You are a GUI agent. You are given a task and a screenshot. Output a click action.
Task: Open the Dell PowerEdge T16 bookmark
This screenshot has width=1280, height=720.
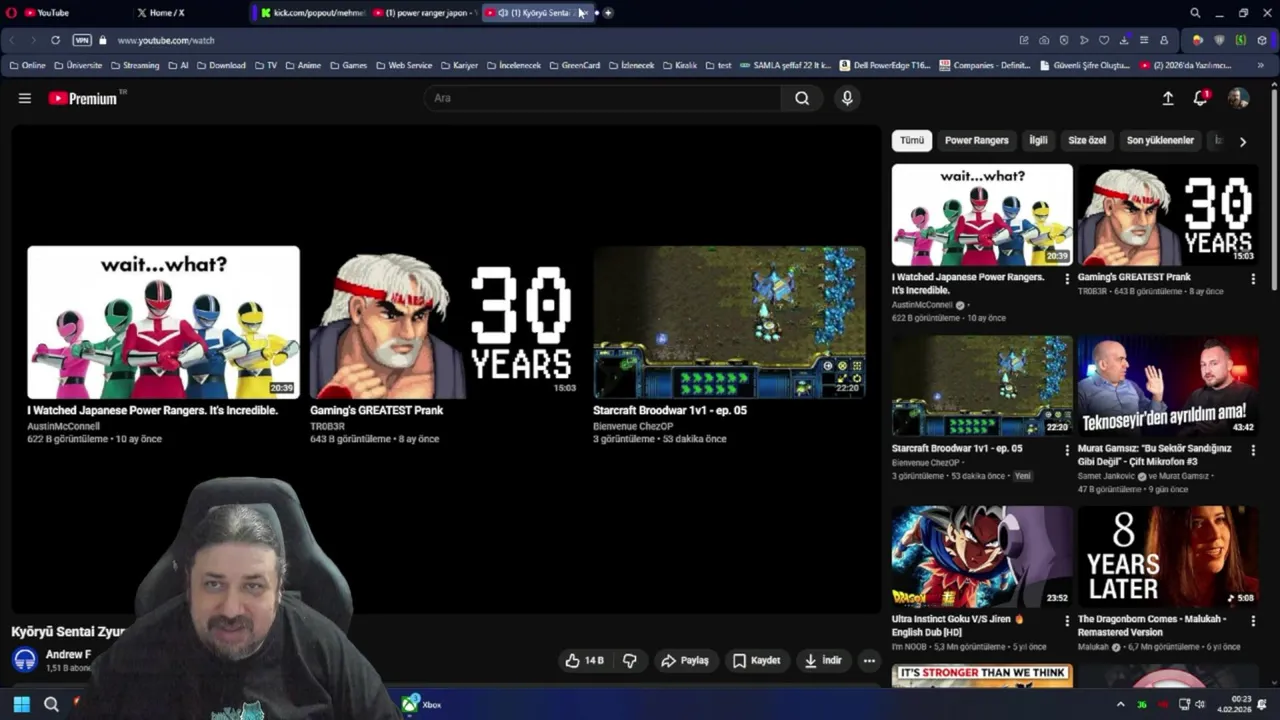[885, 65]
